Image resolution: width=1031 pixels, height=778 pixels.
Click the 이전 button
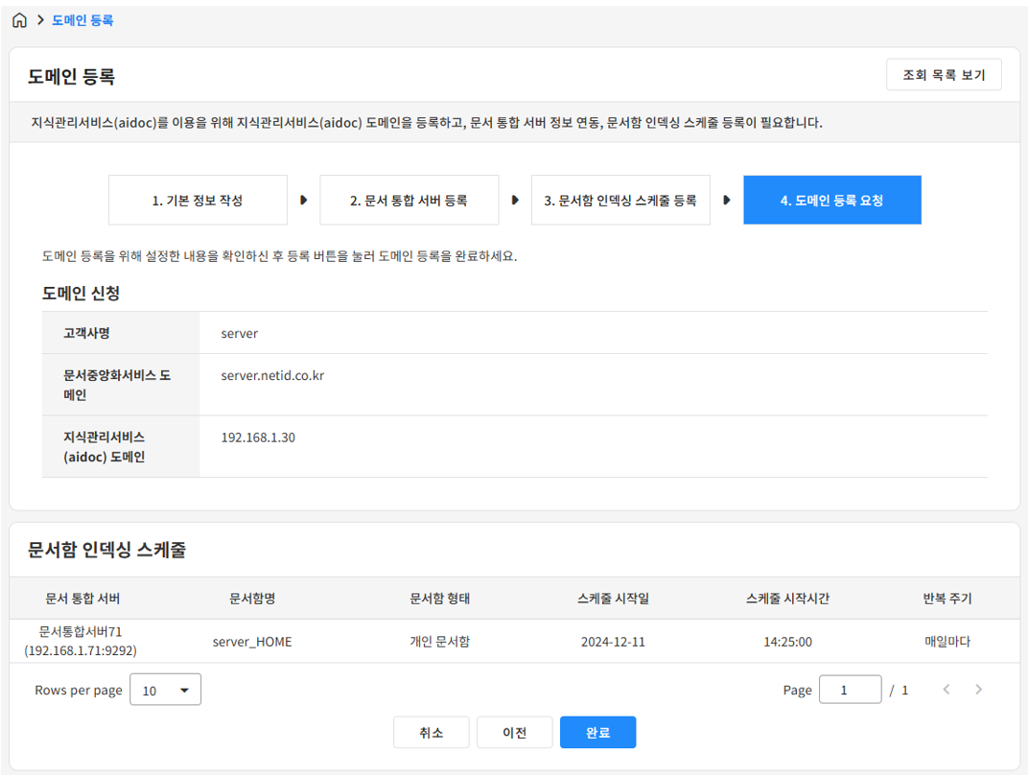pyautogui.click(x=514, y=732)
